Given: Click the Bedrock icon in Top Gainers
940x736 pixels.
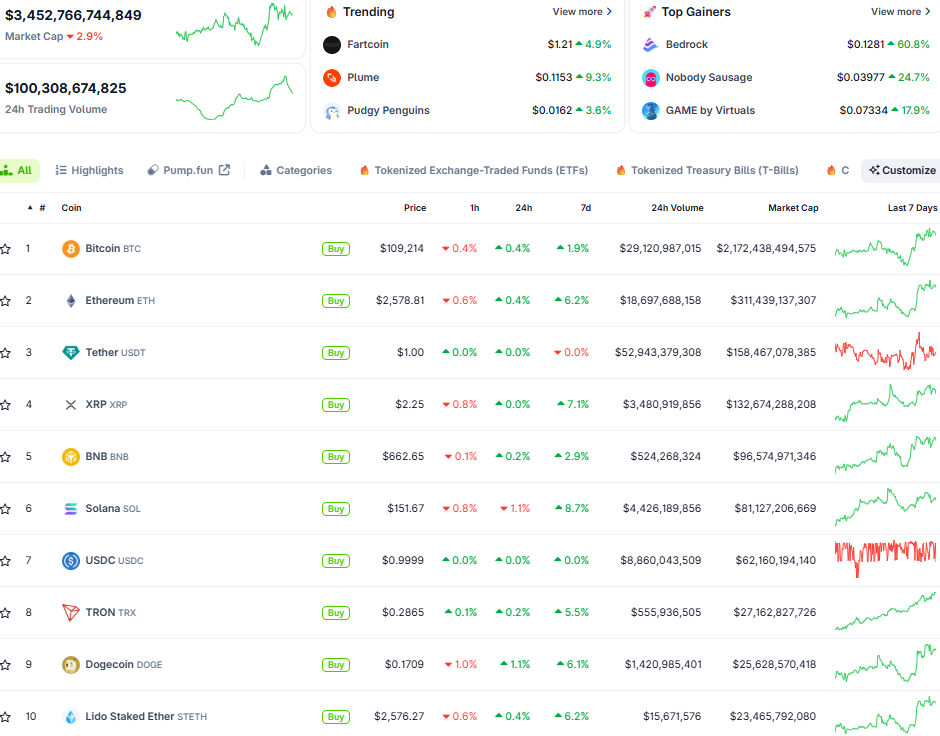Looking at the screenshot, I should click(650, 45).
